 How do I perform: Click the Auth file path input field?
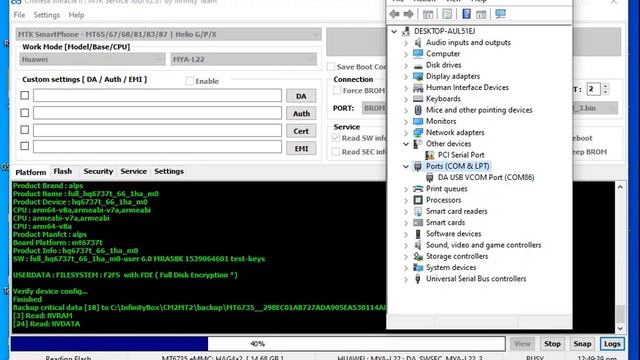coord(157,113)
